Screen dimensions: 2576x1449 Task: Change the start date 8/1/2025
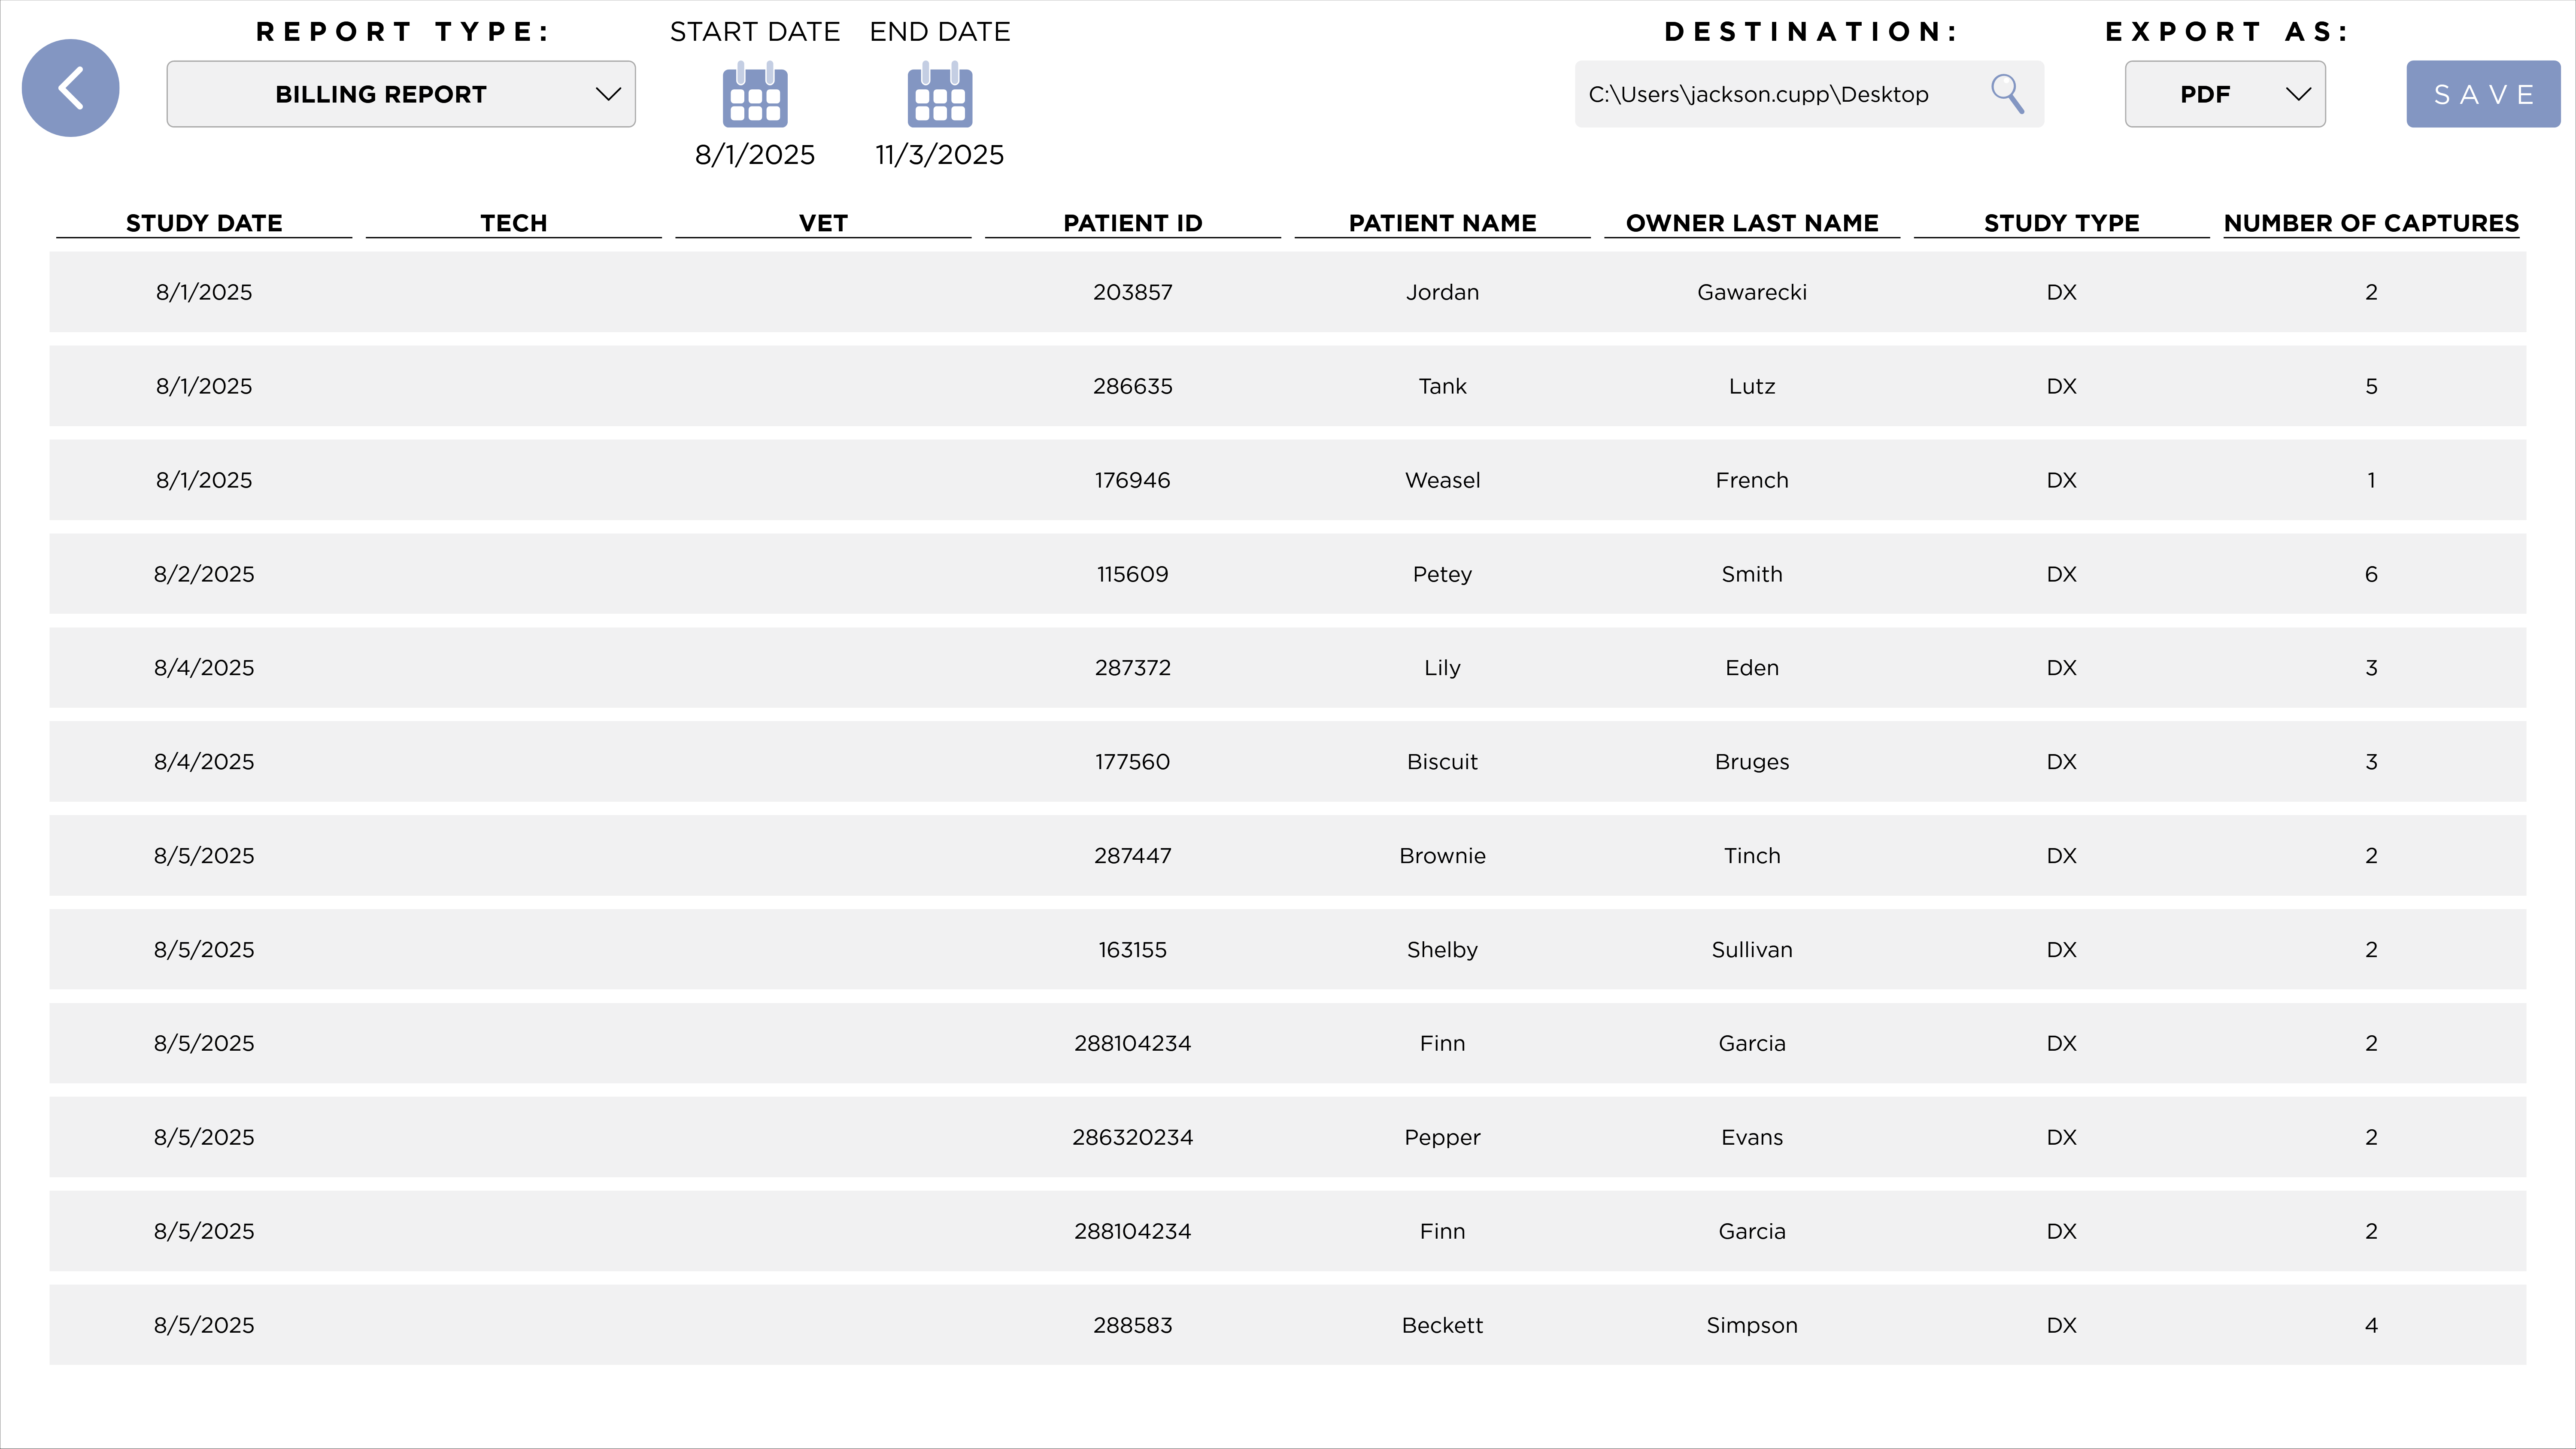(754, 154)
